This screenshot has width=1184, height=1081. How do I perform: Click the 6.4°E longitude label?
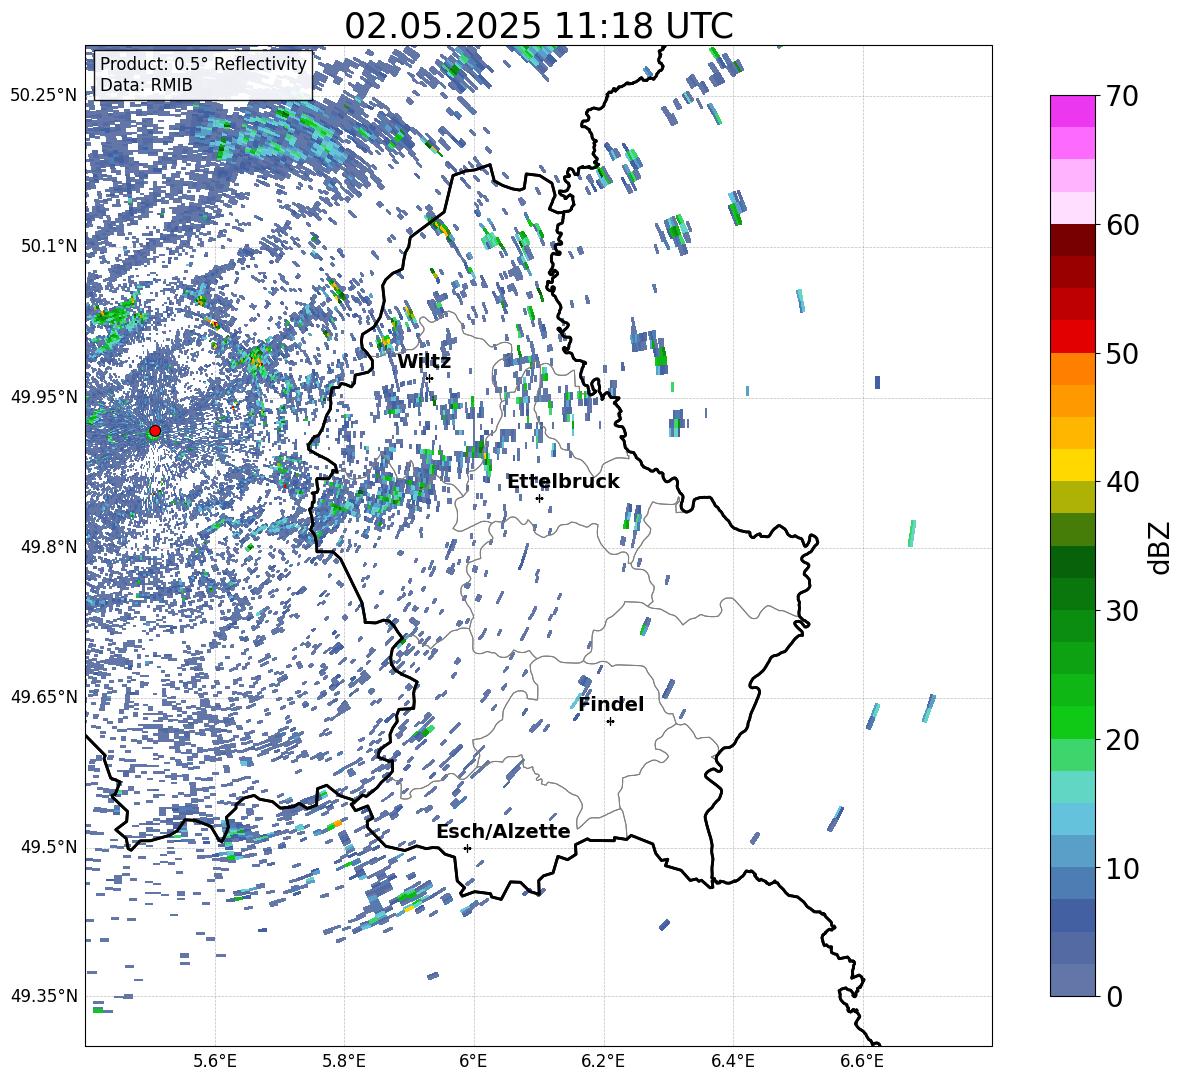click(x=732, y=1061)
